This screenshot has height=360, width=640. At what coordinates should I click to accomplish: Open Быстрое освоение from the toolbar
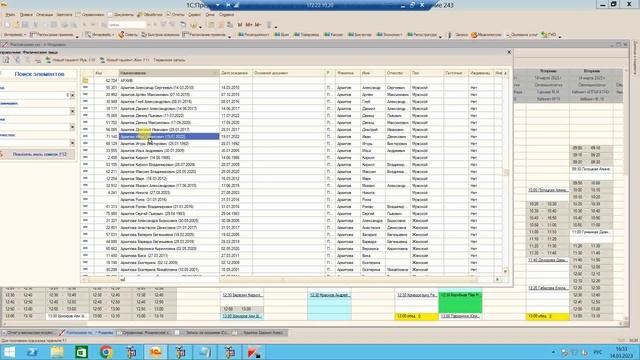[x=160, y=35]
